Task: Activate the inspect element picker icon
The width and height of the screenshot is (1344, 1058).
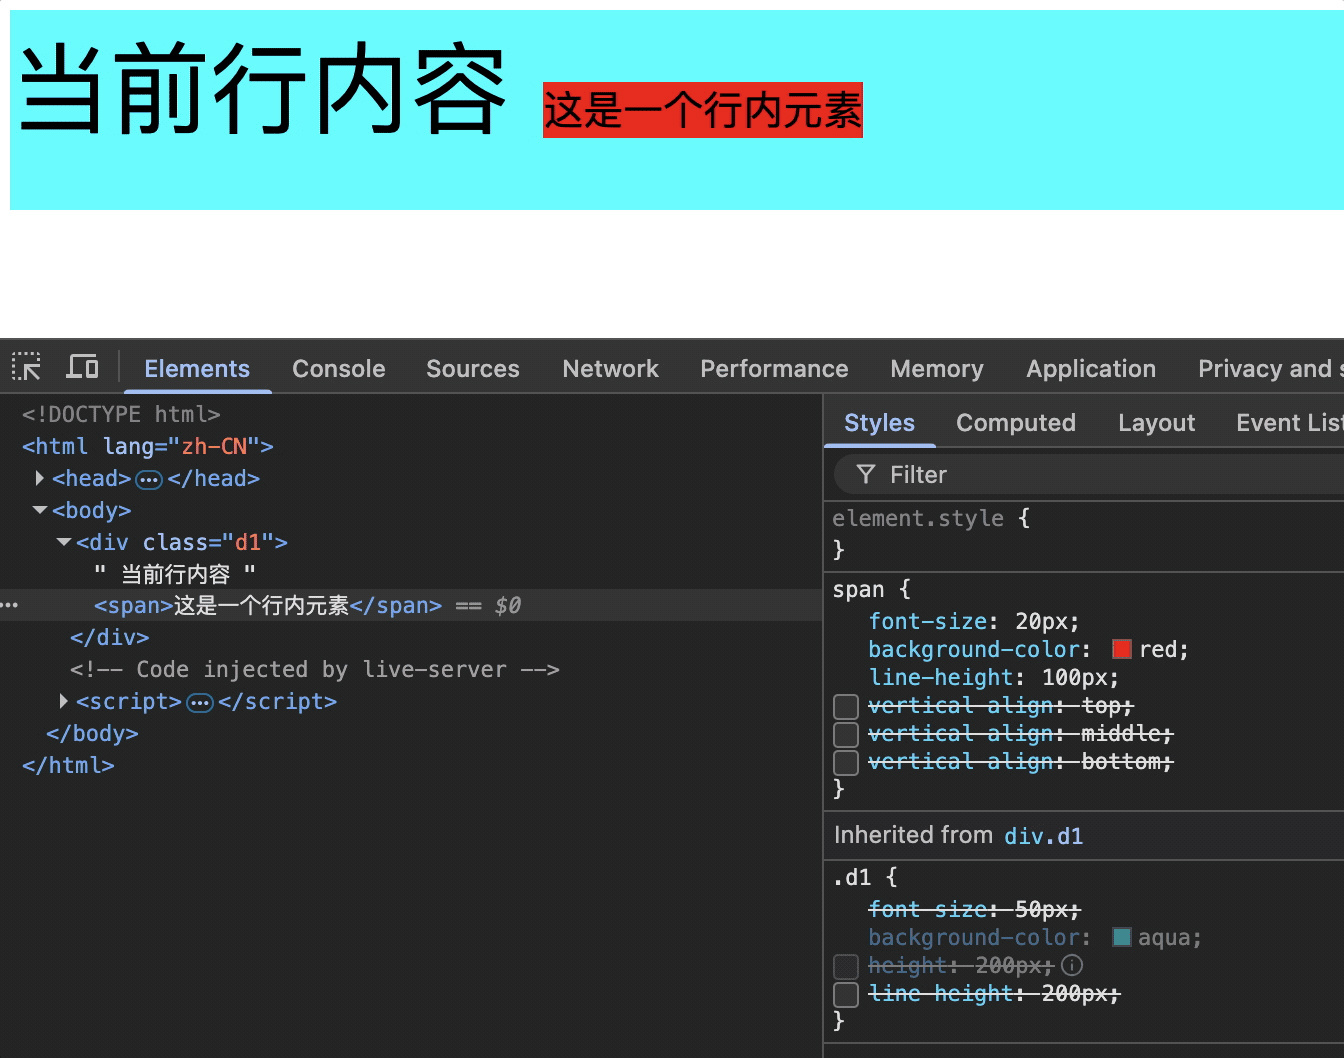Action: click(x=26, y=367)
